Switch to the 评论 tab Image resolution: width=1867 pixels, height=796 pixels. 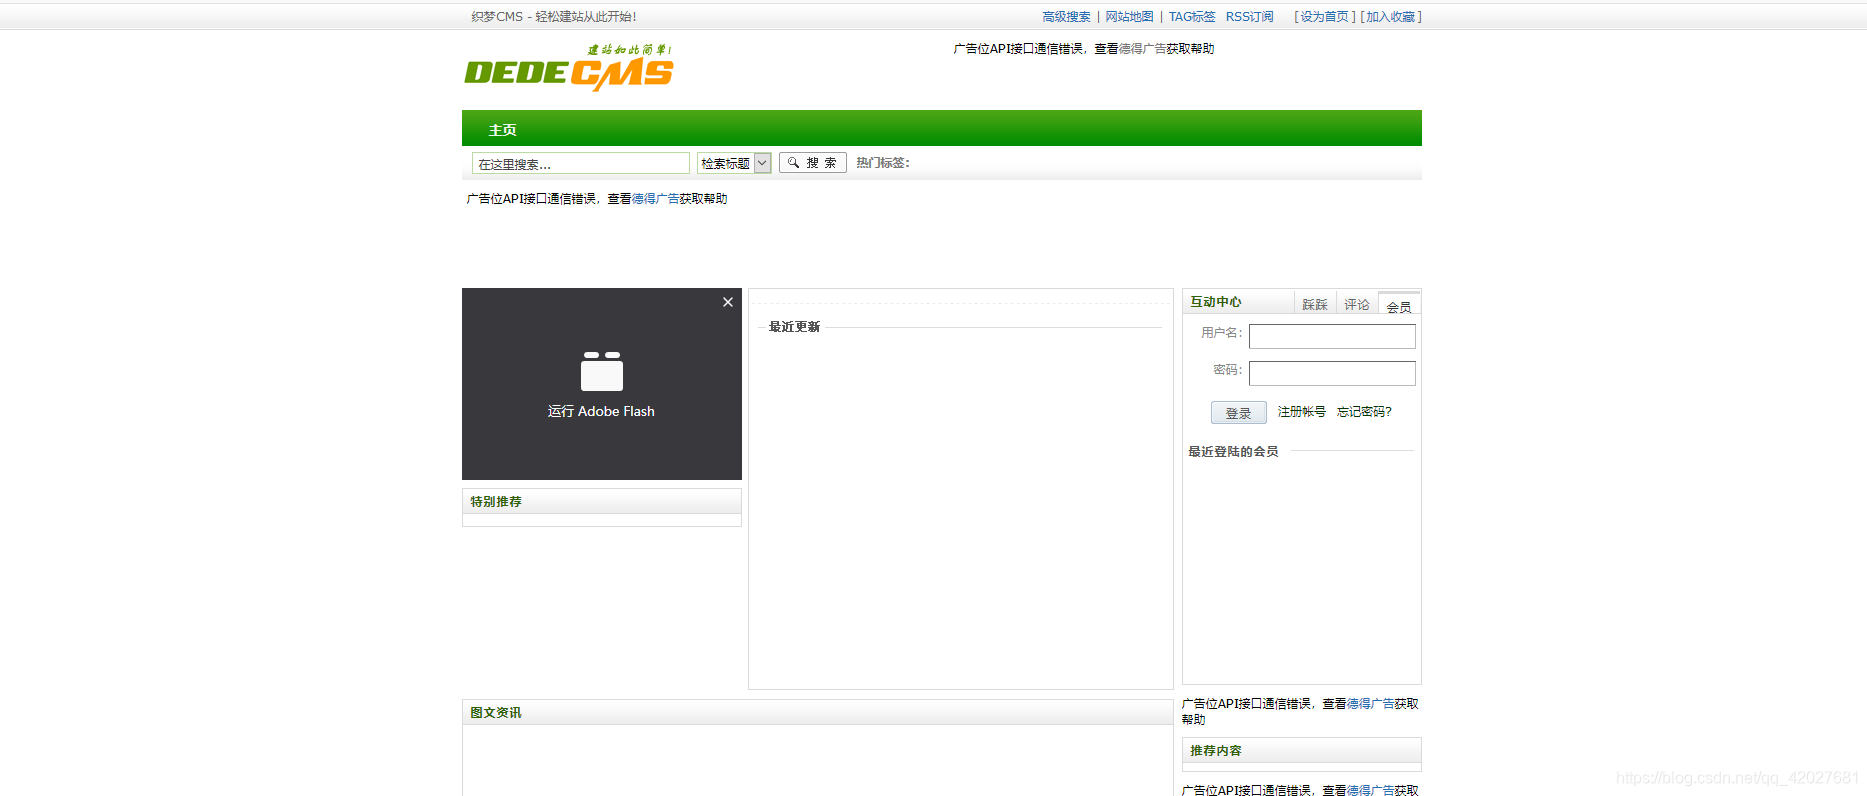tap(1357, 304)
